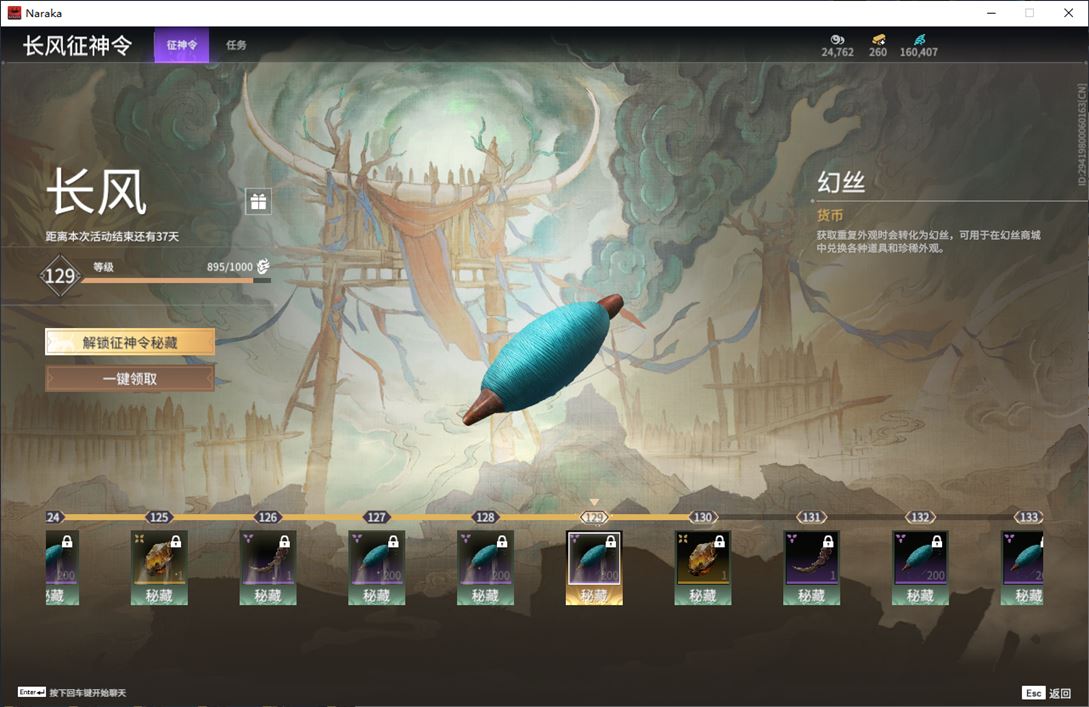1089x707 pixels.
Task: Click the 按下回车键开始聊天 chat hint
Action: click(88, 692)
